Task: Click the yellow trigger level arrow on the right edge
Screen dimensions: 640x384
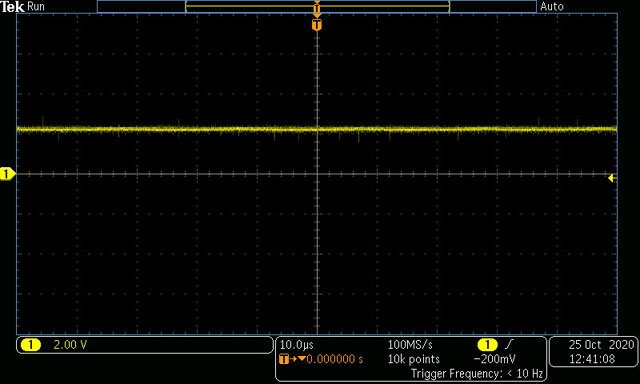Action: 612,178
